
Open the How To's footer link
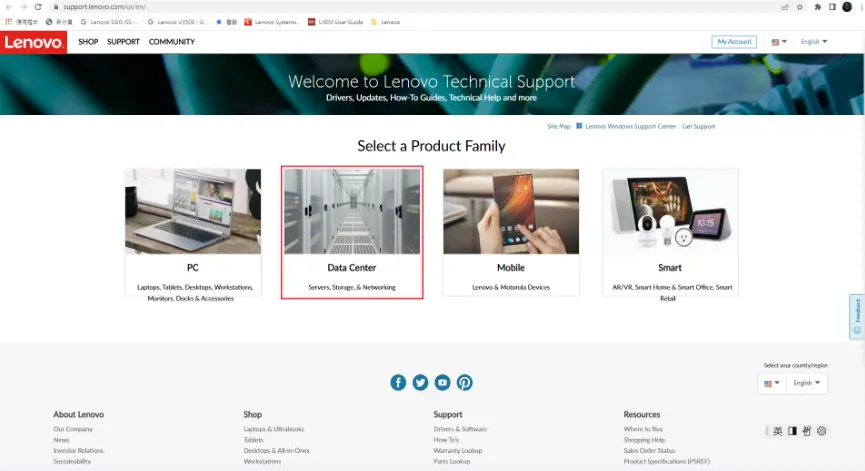[446, 440]
